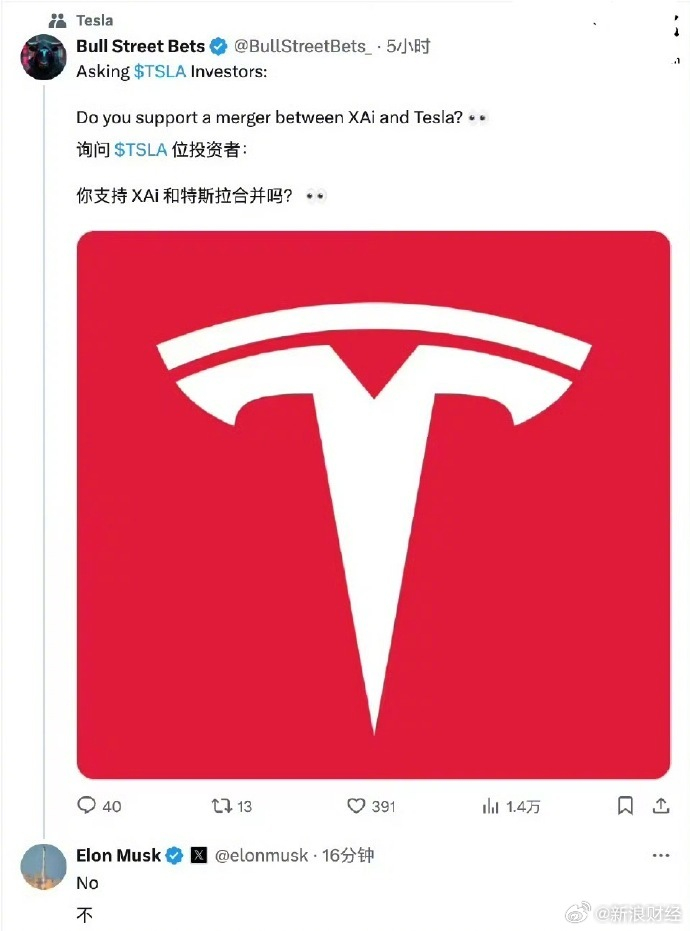Open the Bull Street Bets profile name

click(x=140, y=46)
